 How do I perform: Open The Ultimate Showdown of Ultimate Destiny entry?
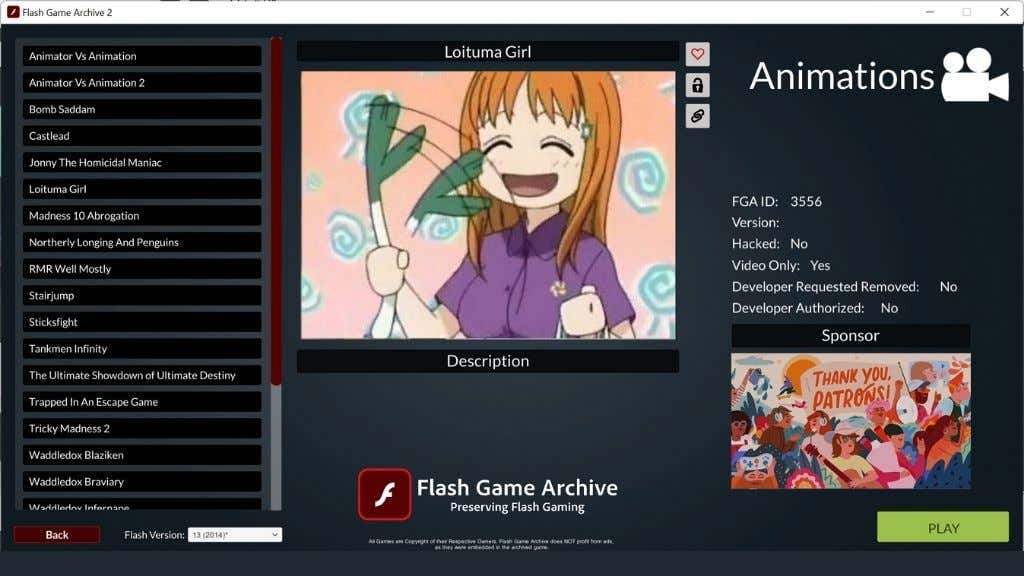tap(142, 375)
